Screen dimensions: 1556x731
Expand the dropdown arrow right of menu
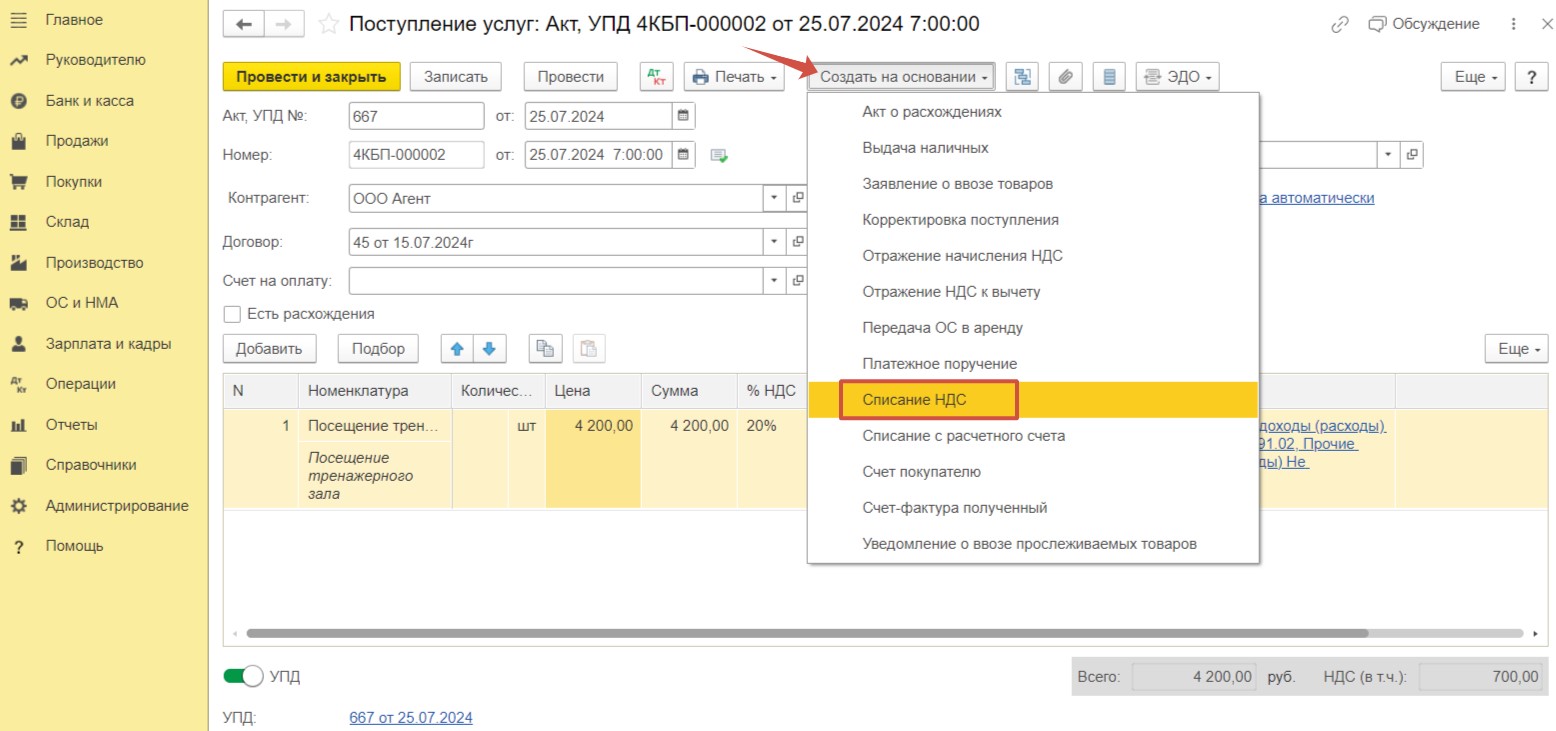point(1388,154)
